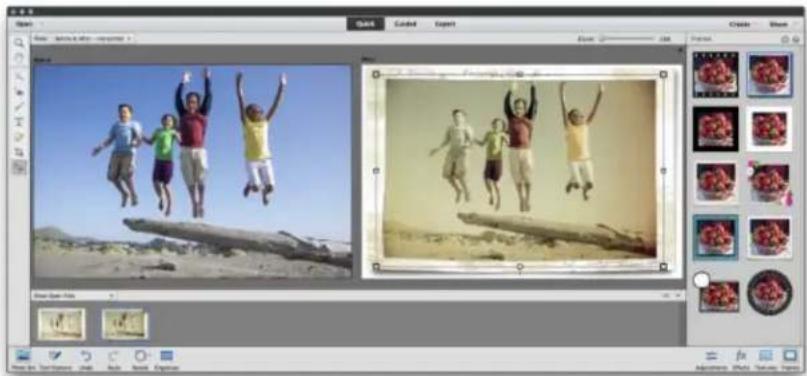This screenshot has height=376, width=807.
Task: Click the bottom-center frame transform handle
Action: point(520,266)
